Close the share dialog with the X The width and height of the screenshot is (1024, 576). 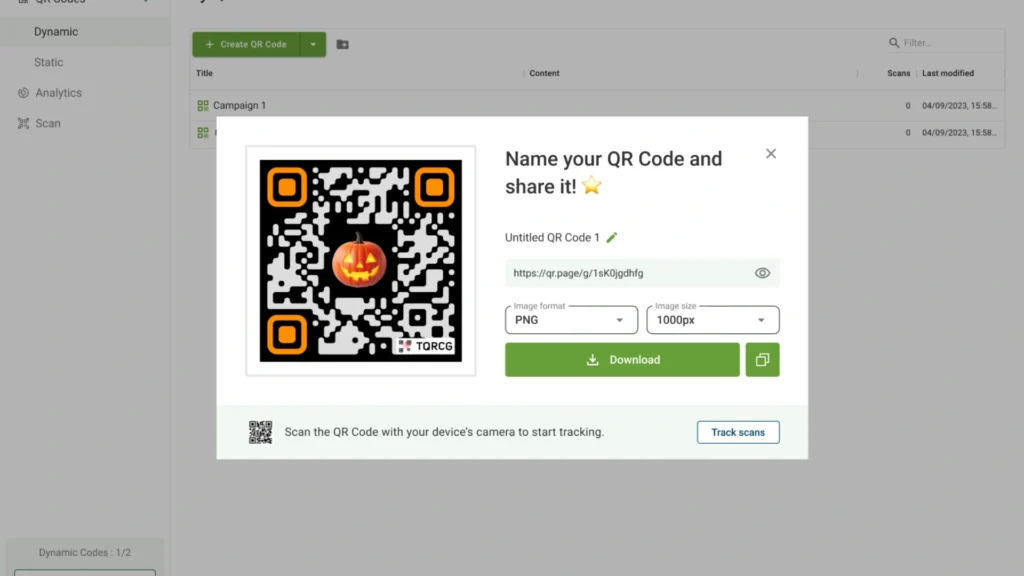tap(771, 154)
